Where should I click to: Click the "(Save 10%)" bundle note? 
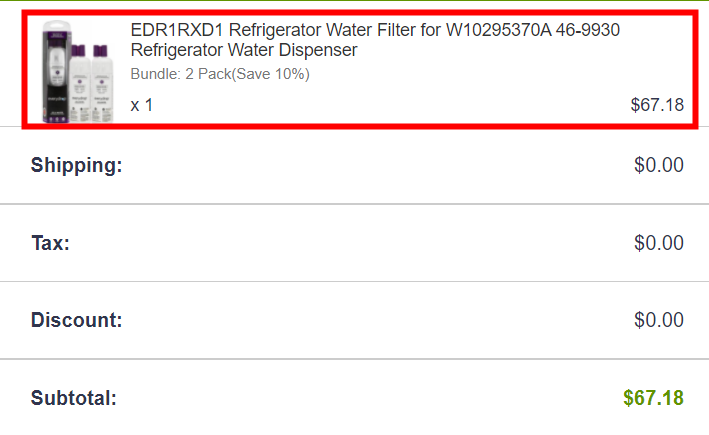point(270,74)
